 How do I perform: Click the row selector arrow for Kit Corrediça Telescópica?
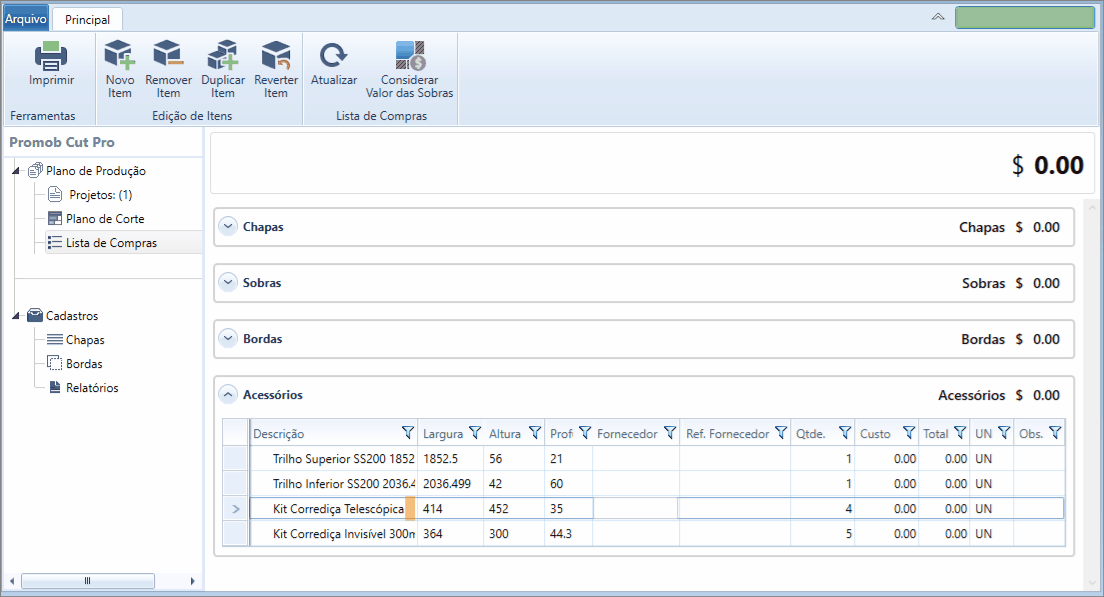(x=235, y=508)
